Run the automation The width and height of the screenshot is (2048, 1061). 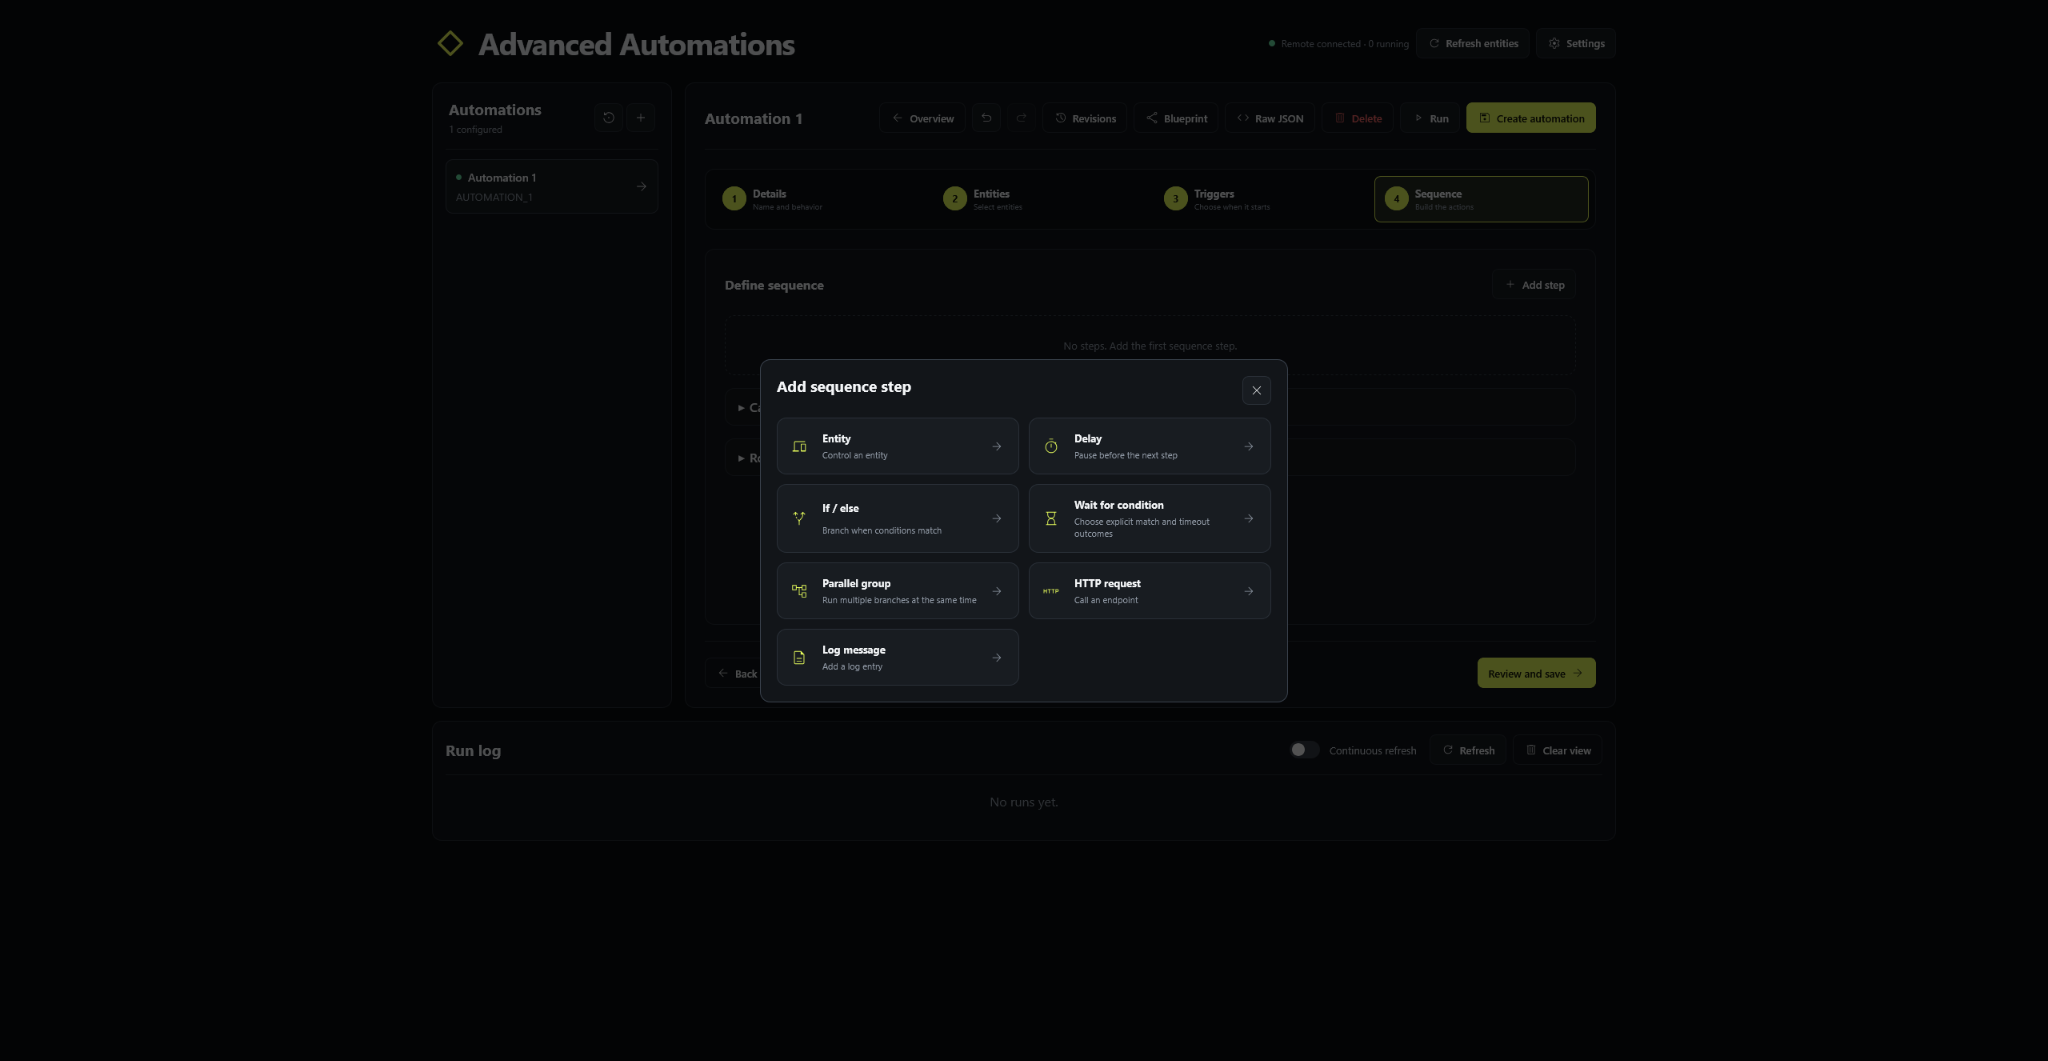coord(1430,118)
